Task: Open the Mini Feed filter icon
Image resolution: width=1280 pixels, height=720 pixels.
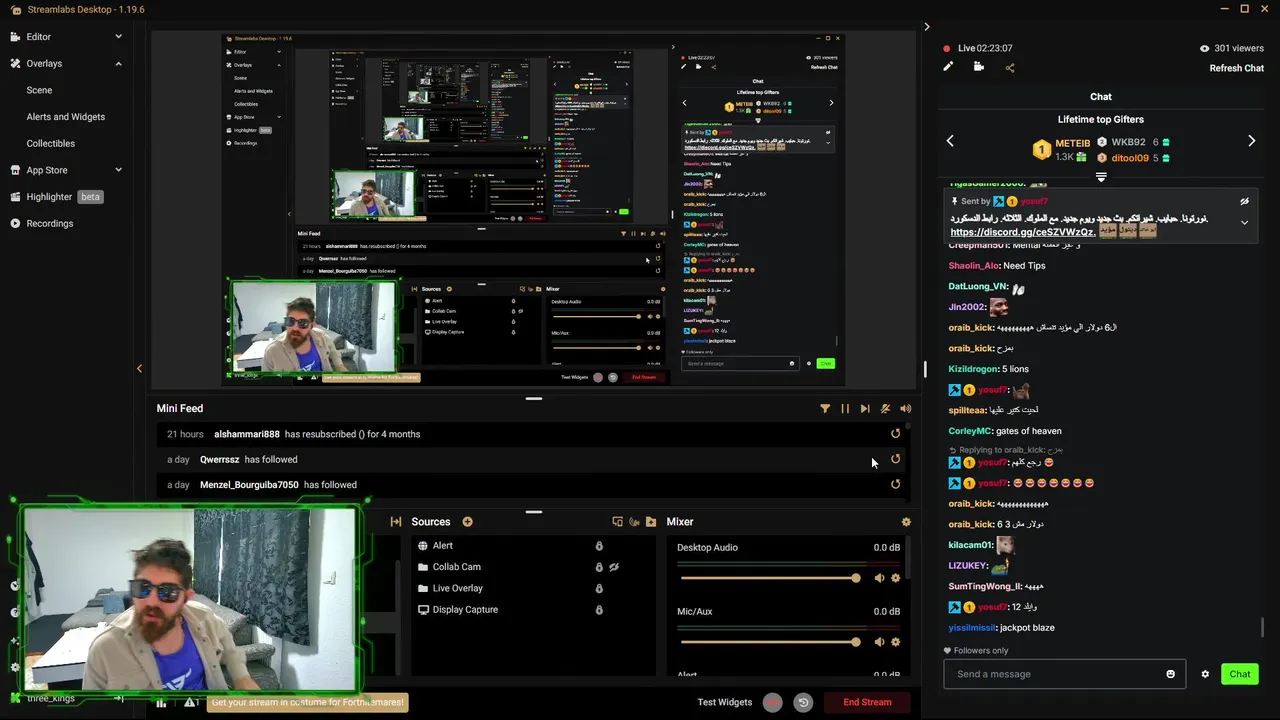Action: point(825,408)
